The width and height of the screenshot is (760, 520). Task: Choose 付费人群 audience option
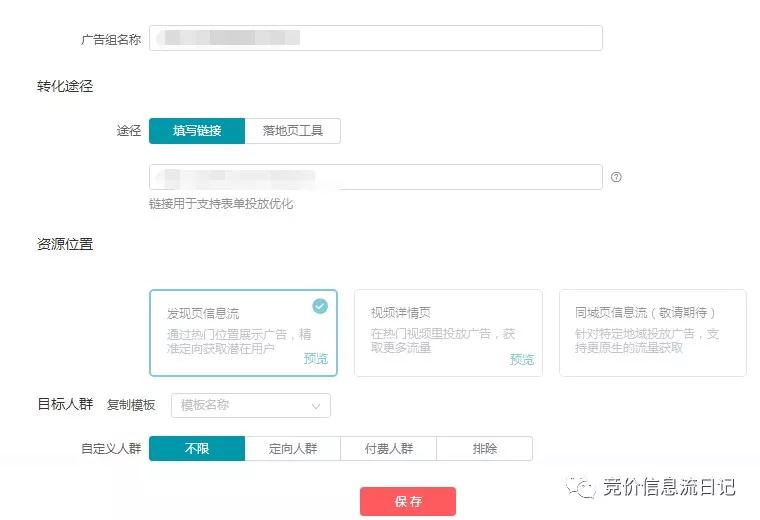pyautogui.click(x=389, y=449)
